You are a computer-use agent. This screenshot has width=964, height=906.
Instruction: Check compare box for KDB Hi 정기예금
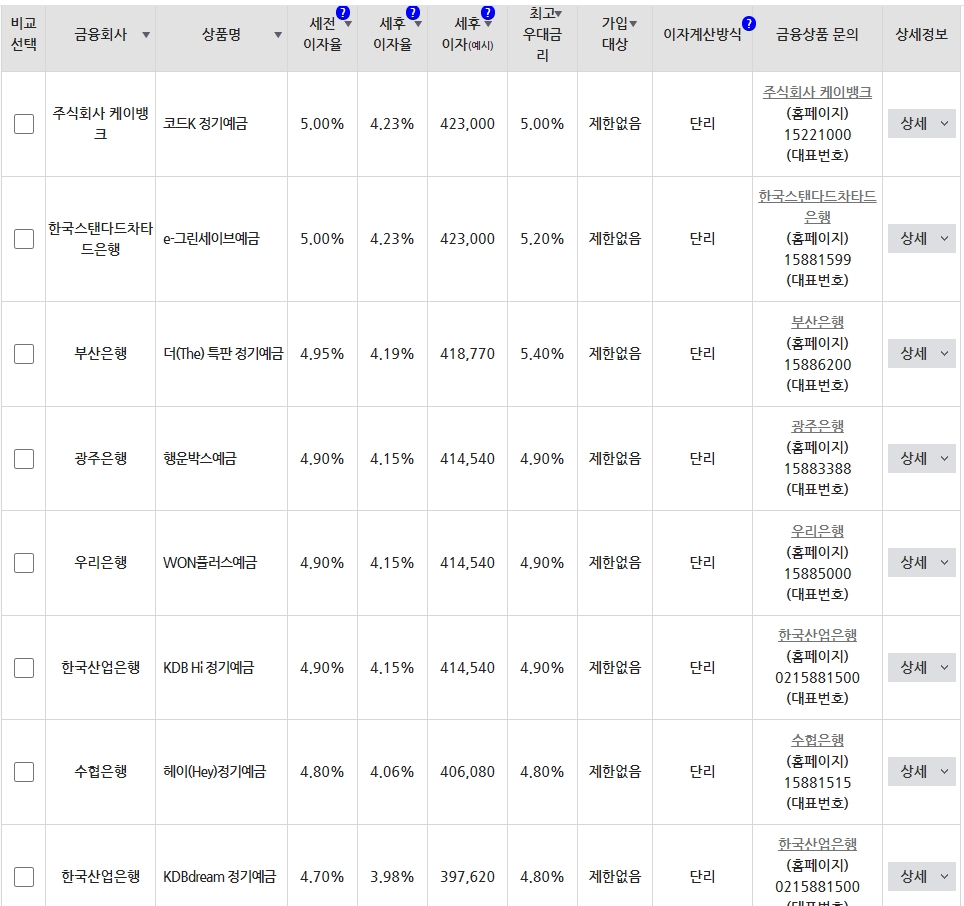(x=24, y=668)
